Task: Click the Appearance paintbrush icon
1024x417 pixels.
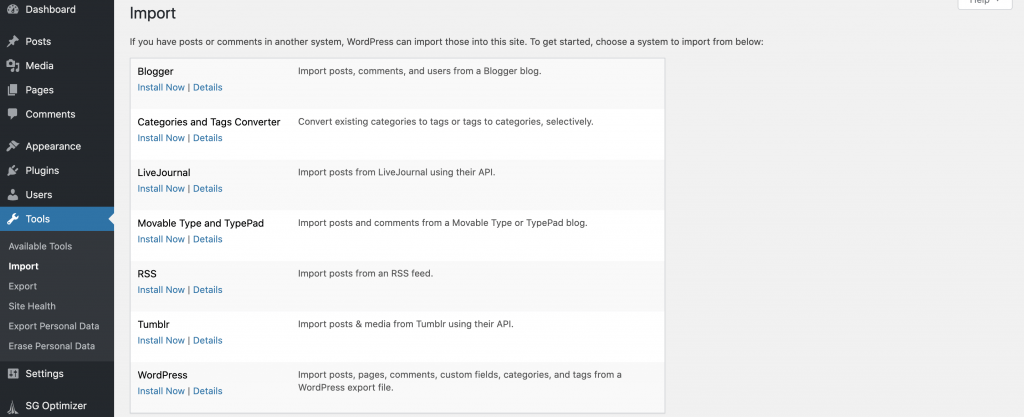Action: click(x=12, y=146)
